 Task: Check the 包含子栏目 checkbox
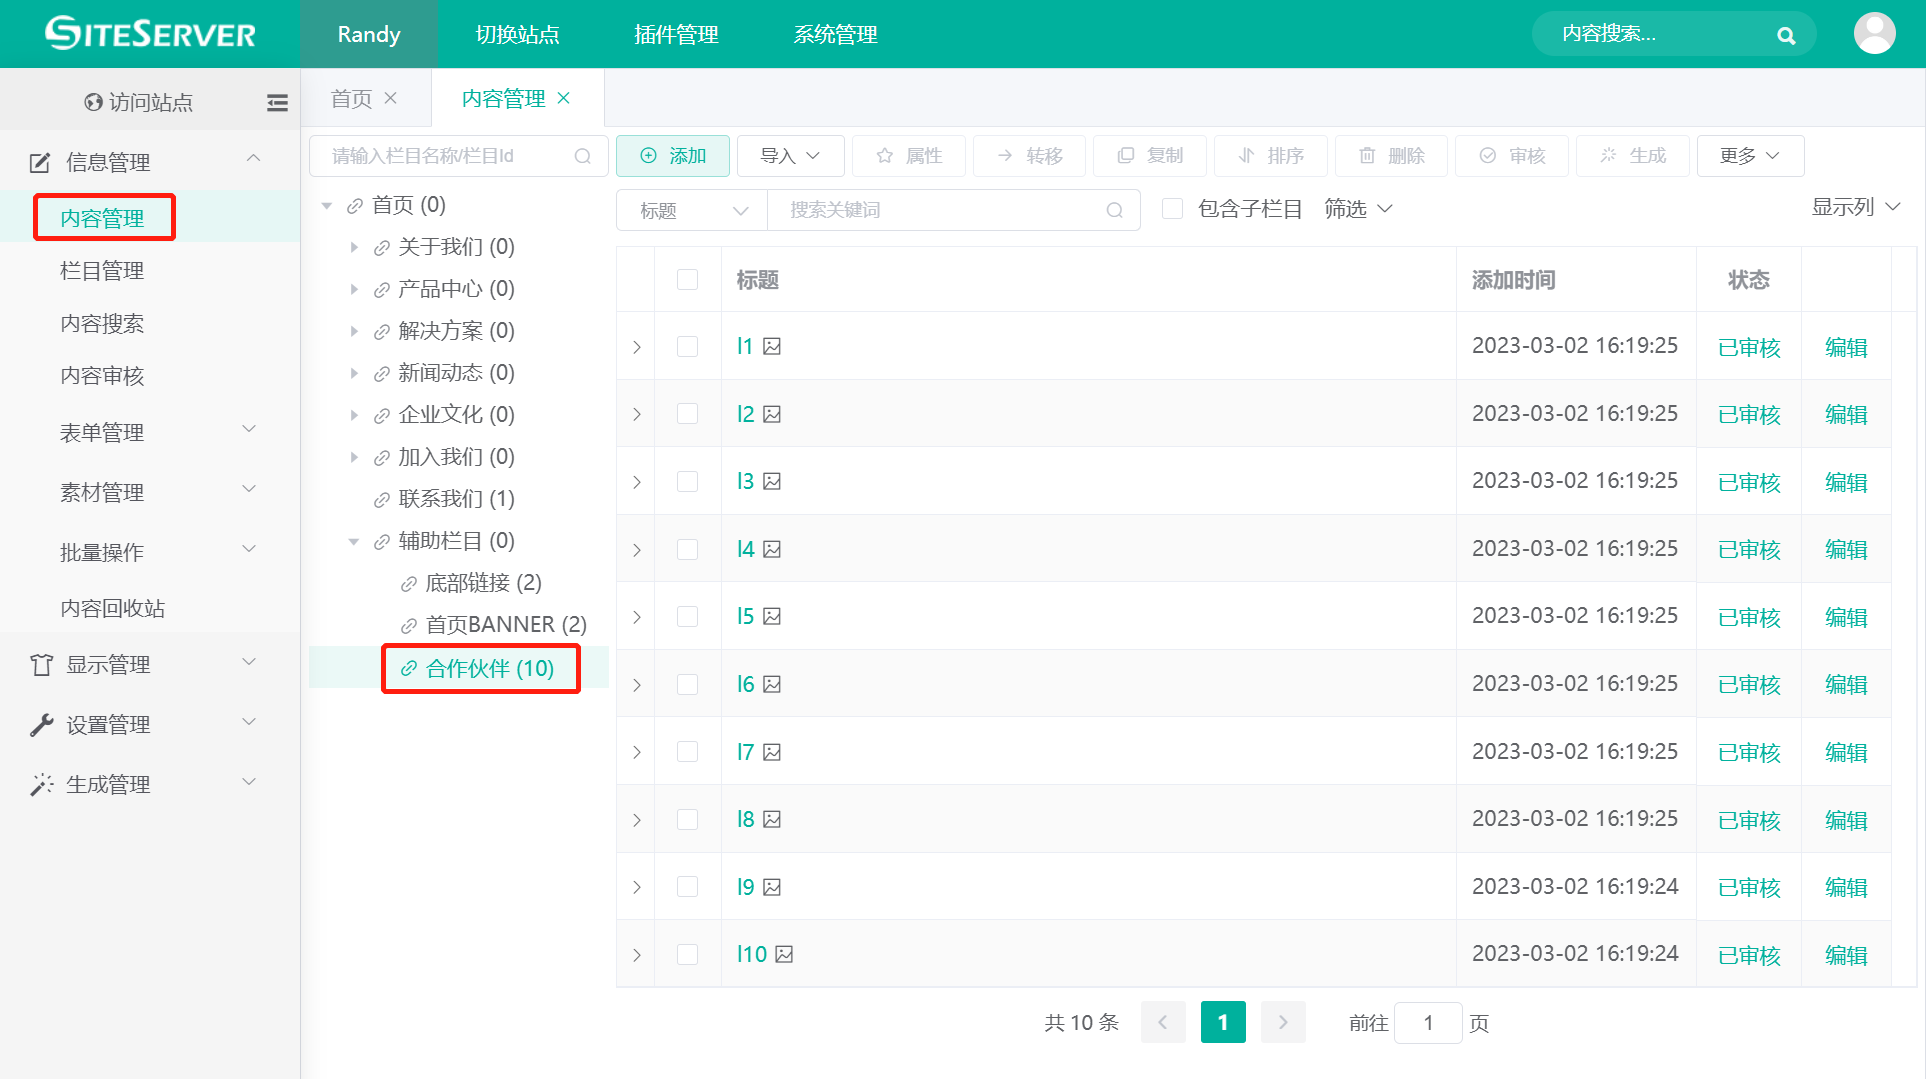1173,209
